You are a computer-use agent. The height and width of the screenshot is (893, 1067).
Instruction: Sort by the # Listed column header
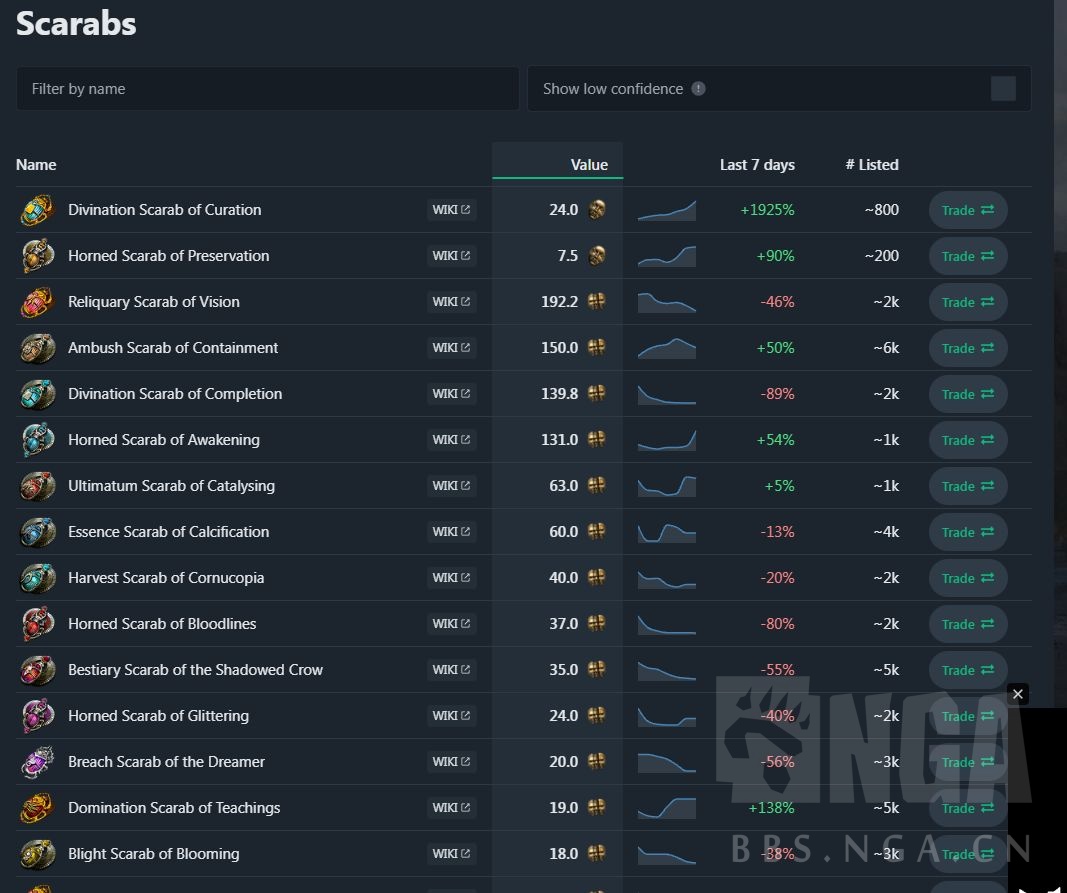pos(872,165)
